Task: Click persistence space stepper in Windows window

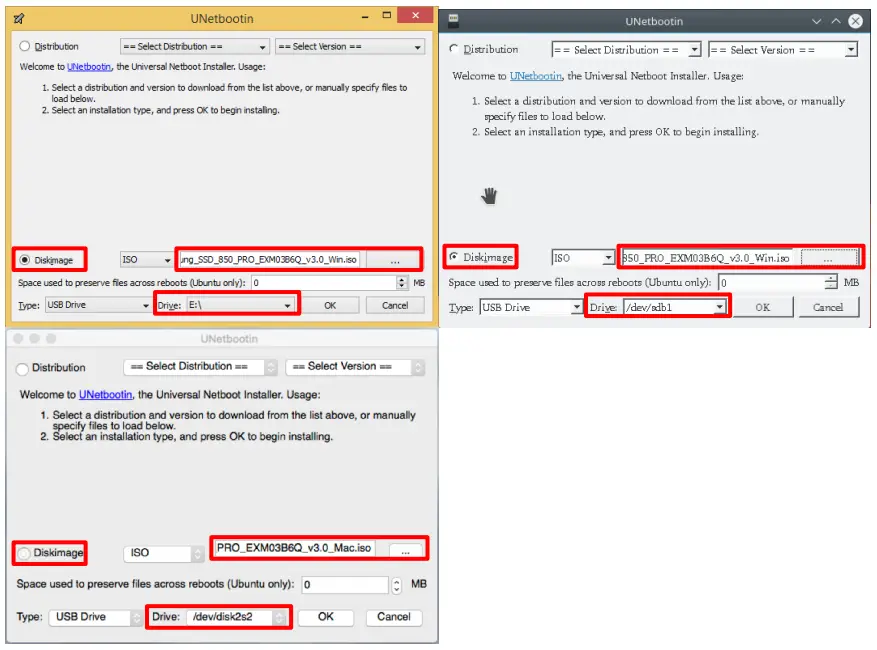Action: coord(402,282)
